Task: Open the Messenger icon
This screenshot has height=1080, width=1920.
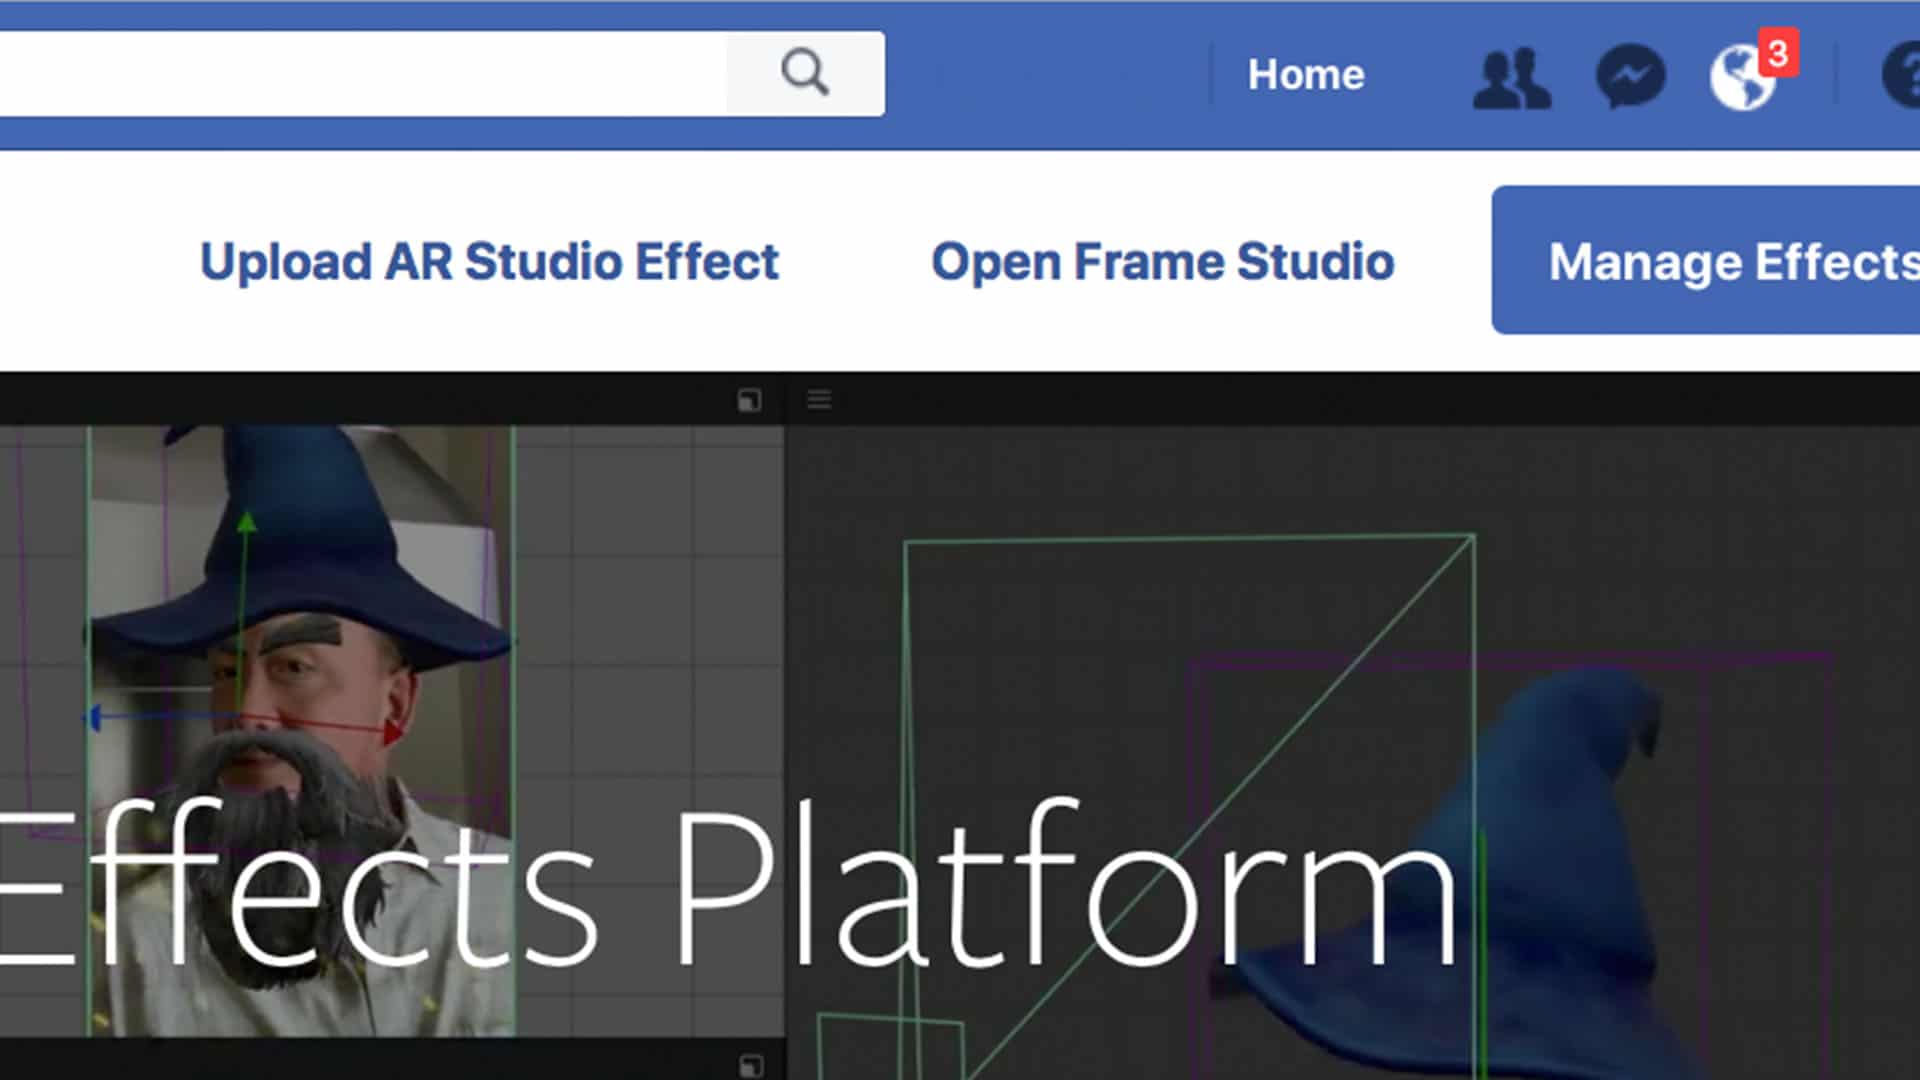Action: tap(1631, 76)
